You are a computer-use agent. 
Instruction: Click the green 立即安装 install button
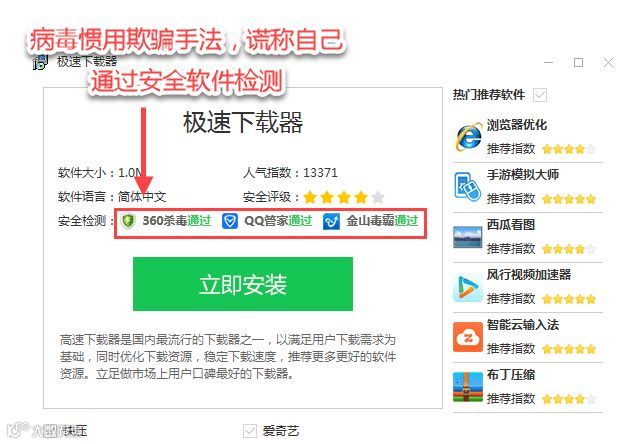(x=243, y=284)
